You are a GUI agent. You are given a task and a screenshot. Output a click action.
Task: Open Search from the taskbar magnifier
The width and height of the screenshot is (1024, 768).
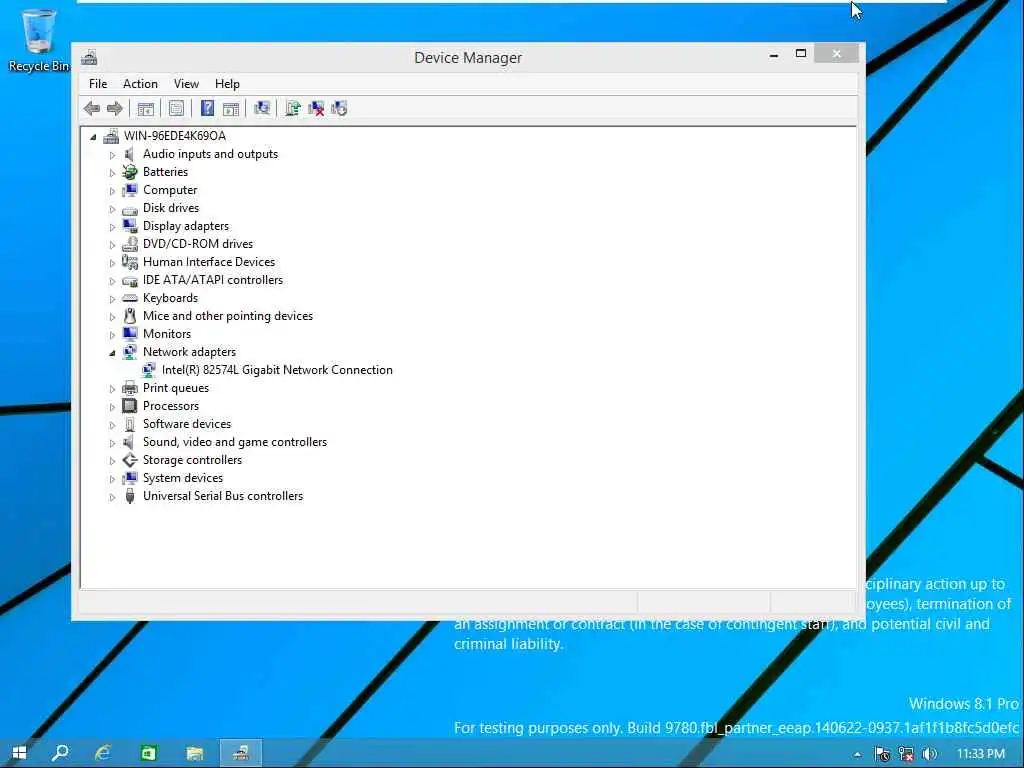tap(60, 753)
